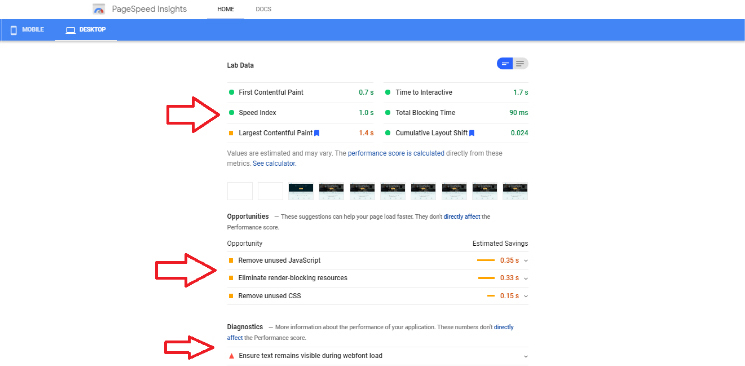
Task: Open 'directly' link in Diagnostics description
Action: tap(504, 327)
